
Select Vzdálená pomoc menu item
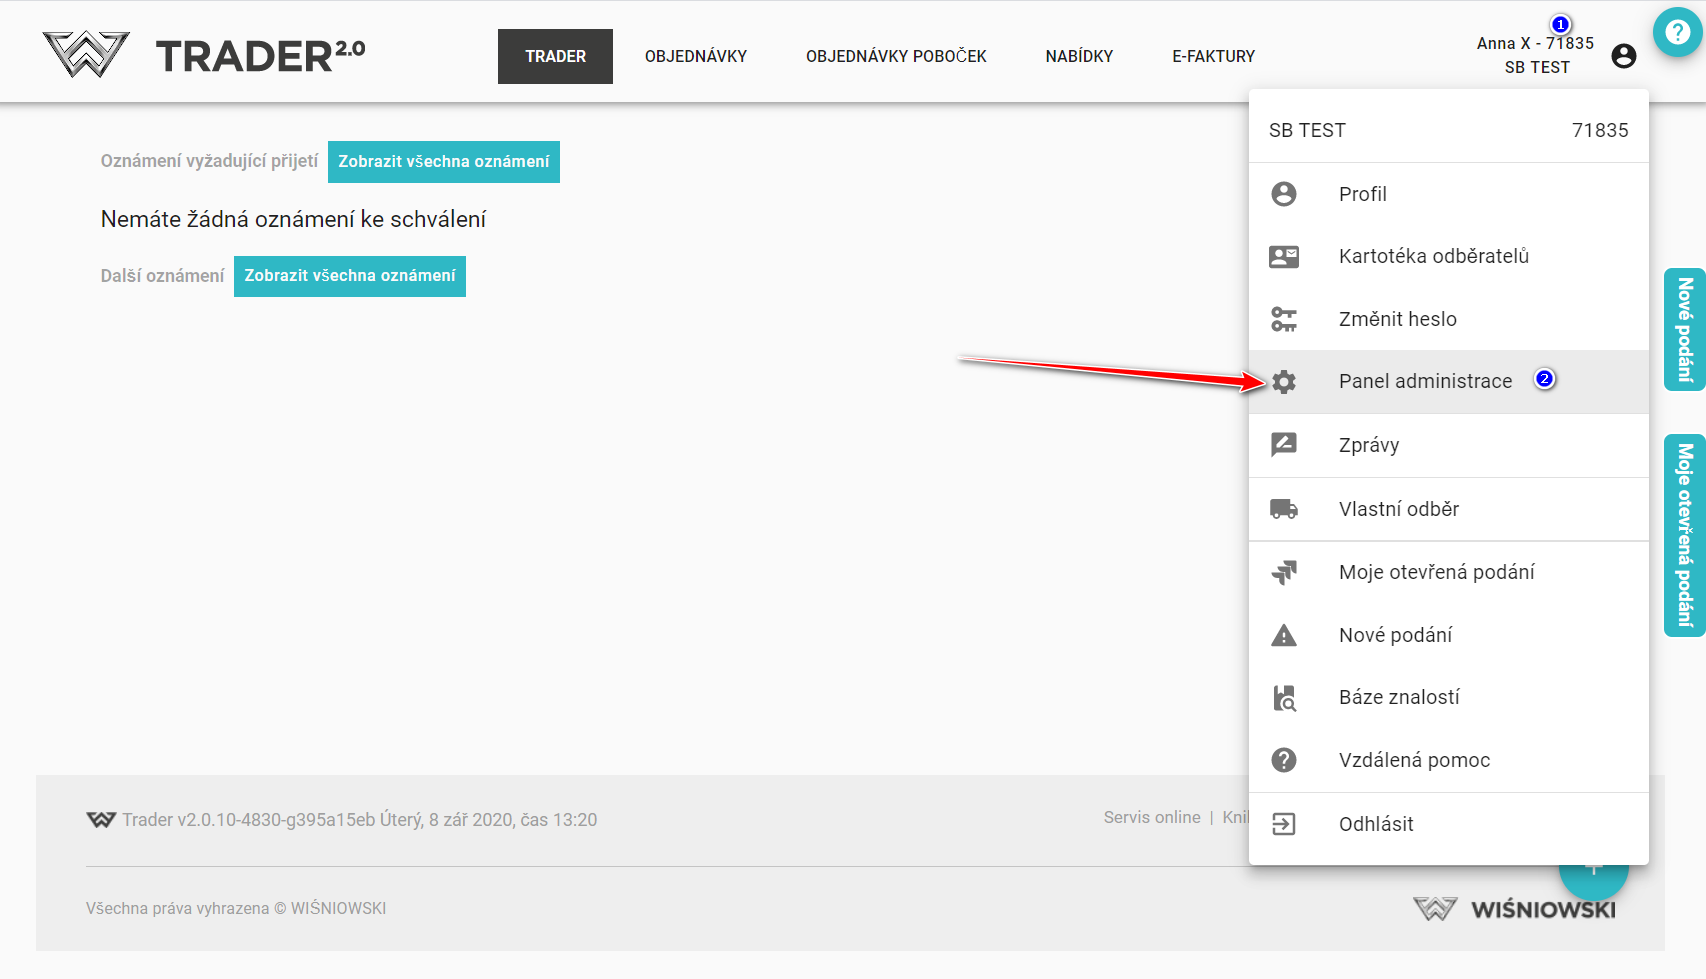pos(1414,760)
